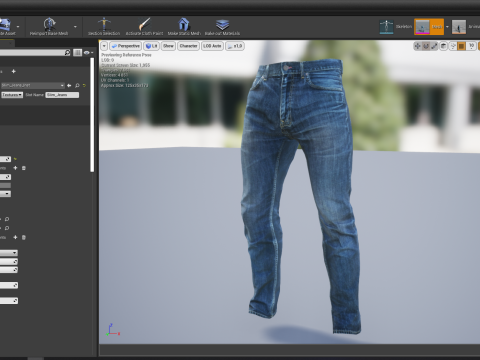Image resolution: width=480 pixels, height=360 pixels.
Task: Toggle grid snapping in viewport toolbar
Action: pos(461,46)
